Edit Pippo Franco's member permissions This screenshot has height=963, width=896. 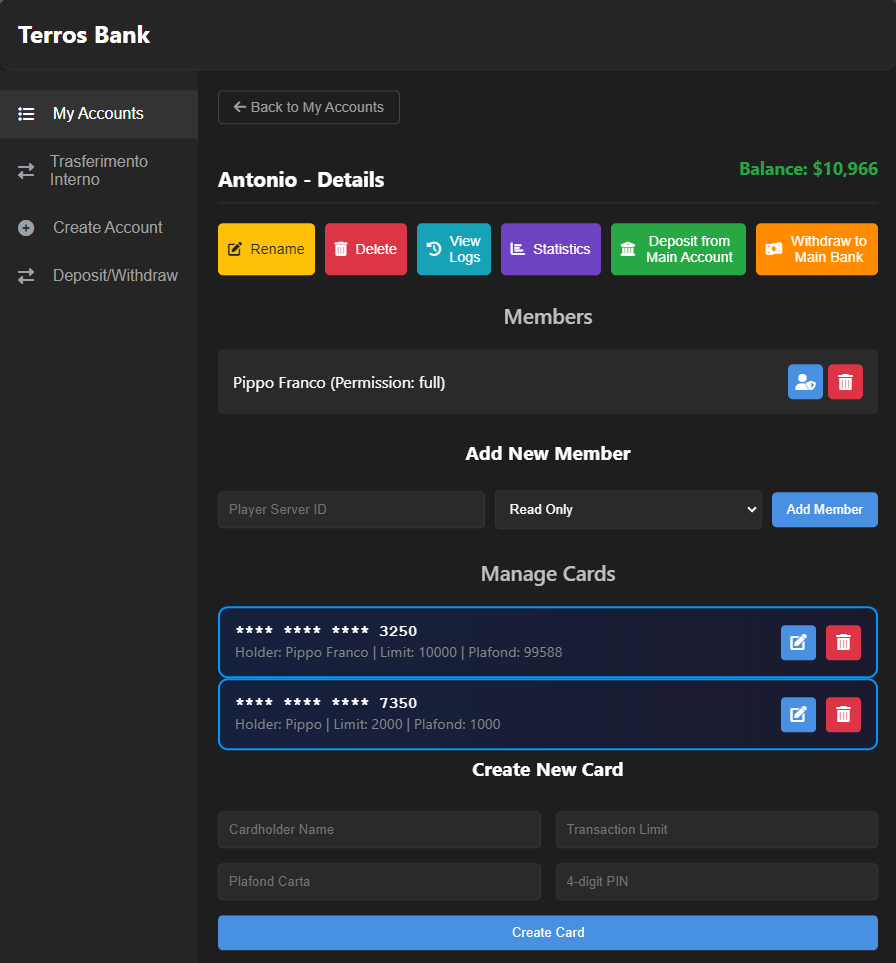coord(805,382)
